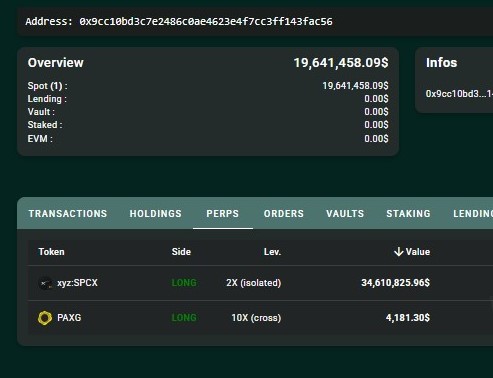The image size is (493, 378).
Task: Click the PAXG token name
Action: tap(69, 318)
